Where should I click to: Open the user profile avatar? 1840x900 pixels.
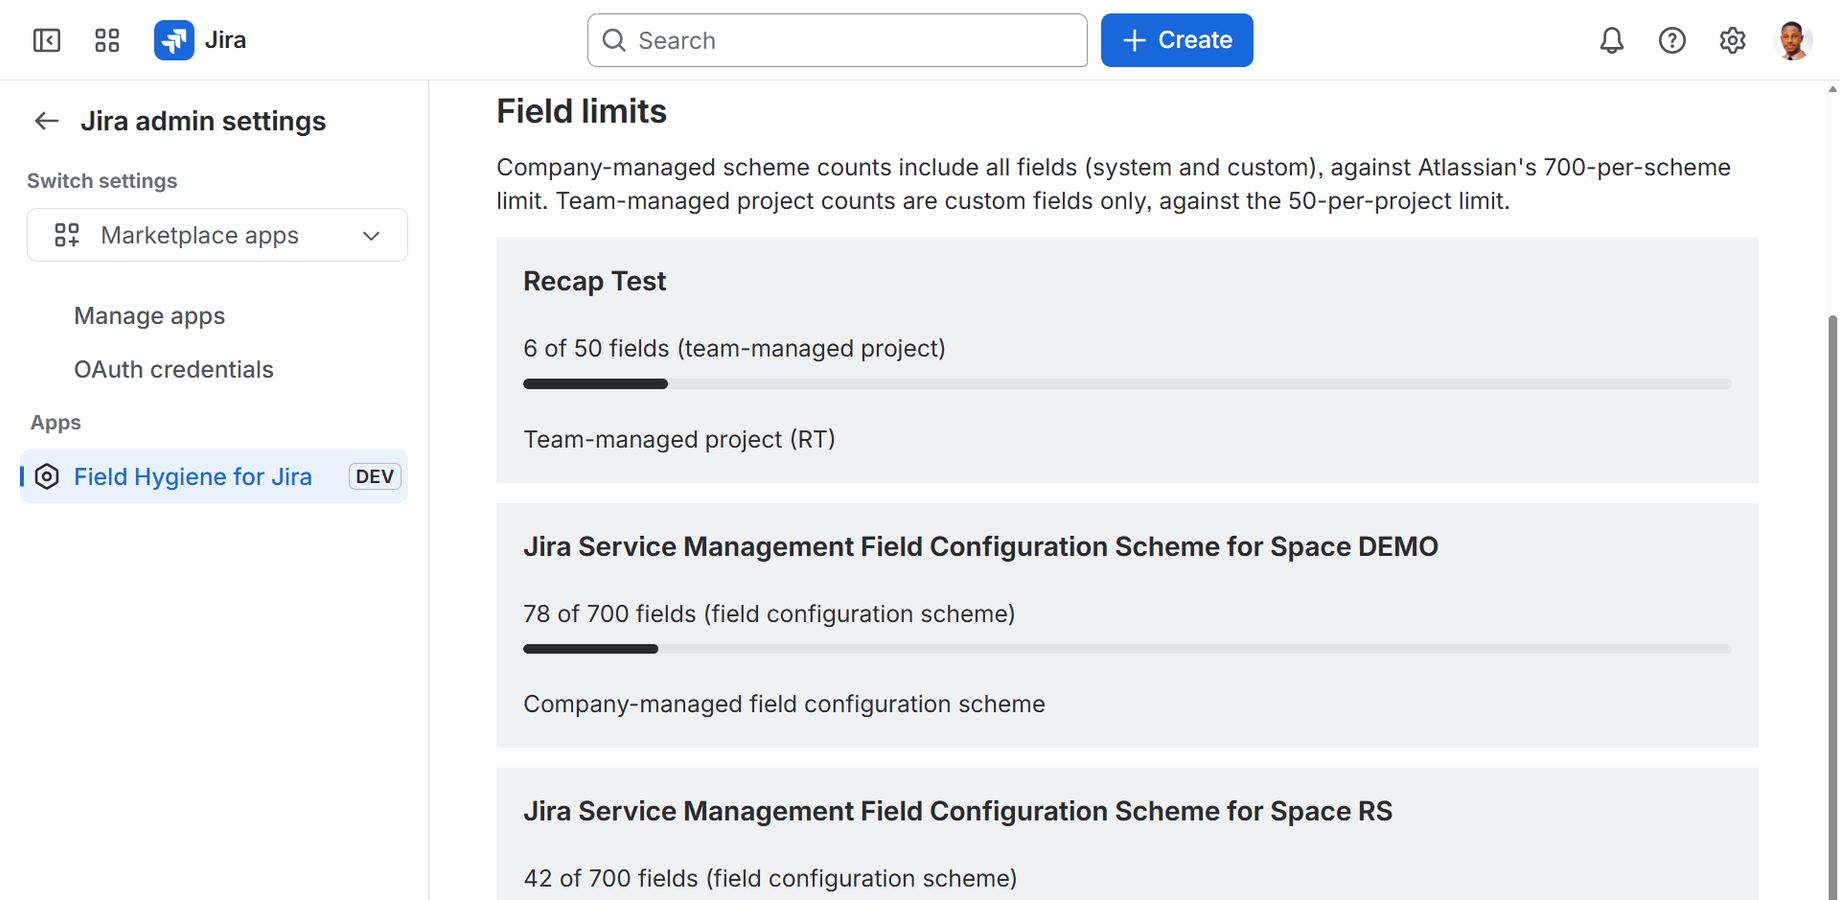pos(1792,40)
